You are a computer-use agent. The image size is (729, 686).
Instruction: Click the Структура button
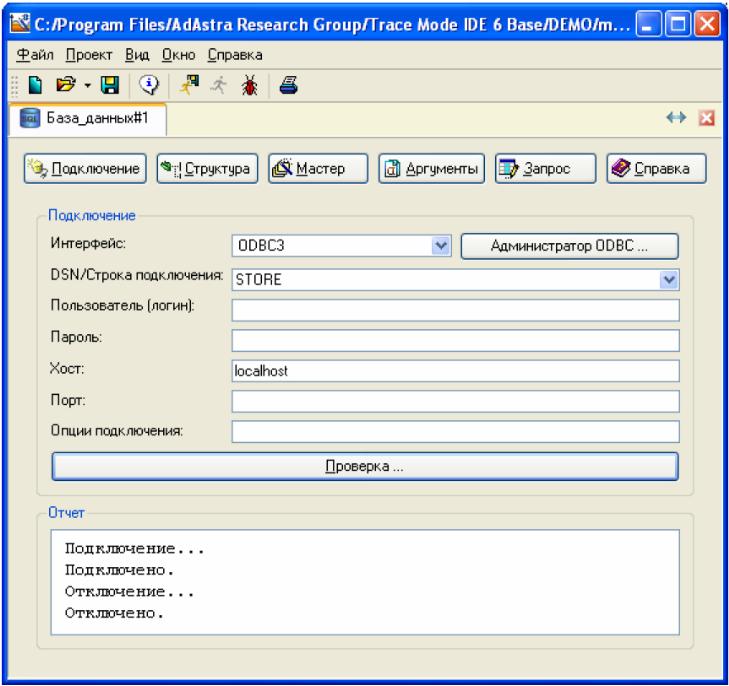pyautogui.click(x=207, y=168)
